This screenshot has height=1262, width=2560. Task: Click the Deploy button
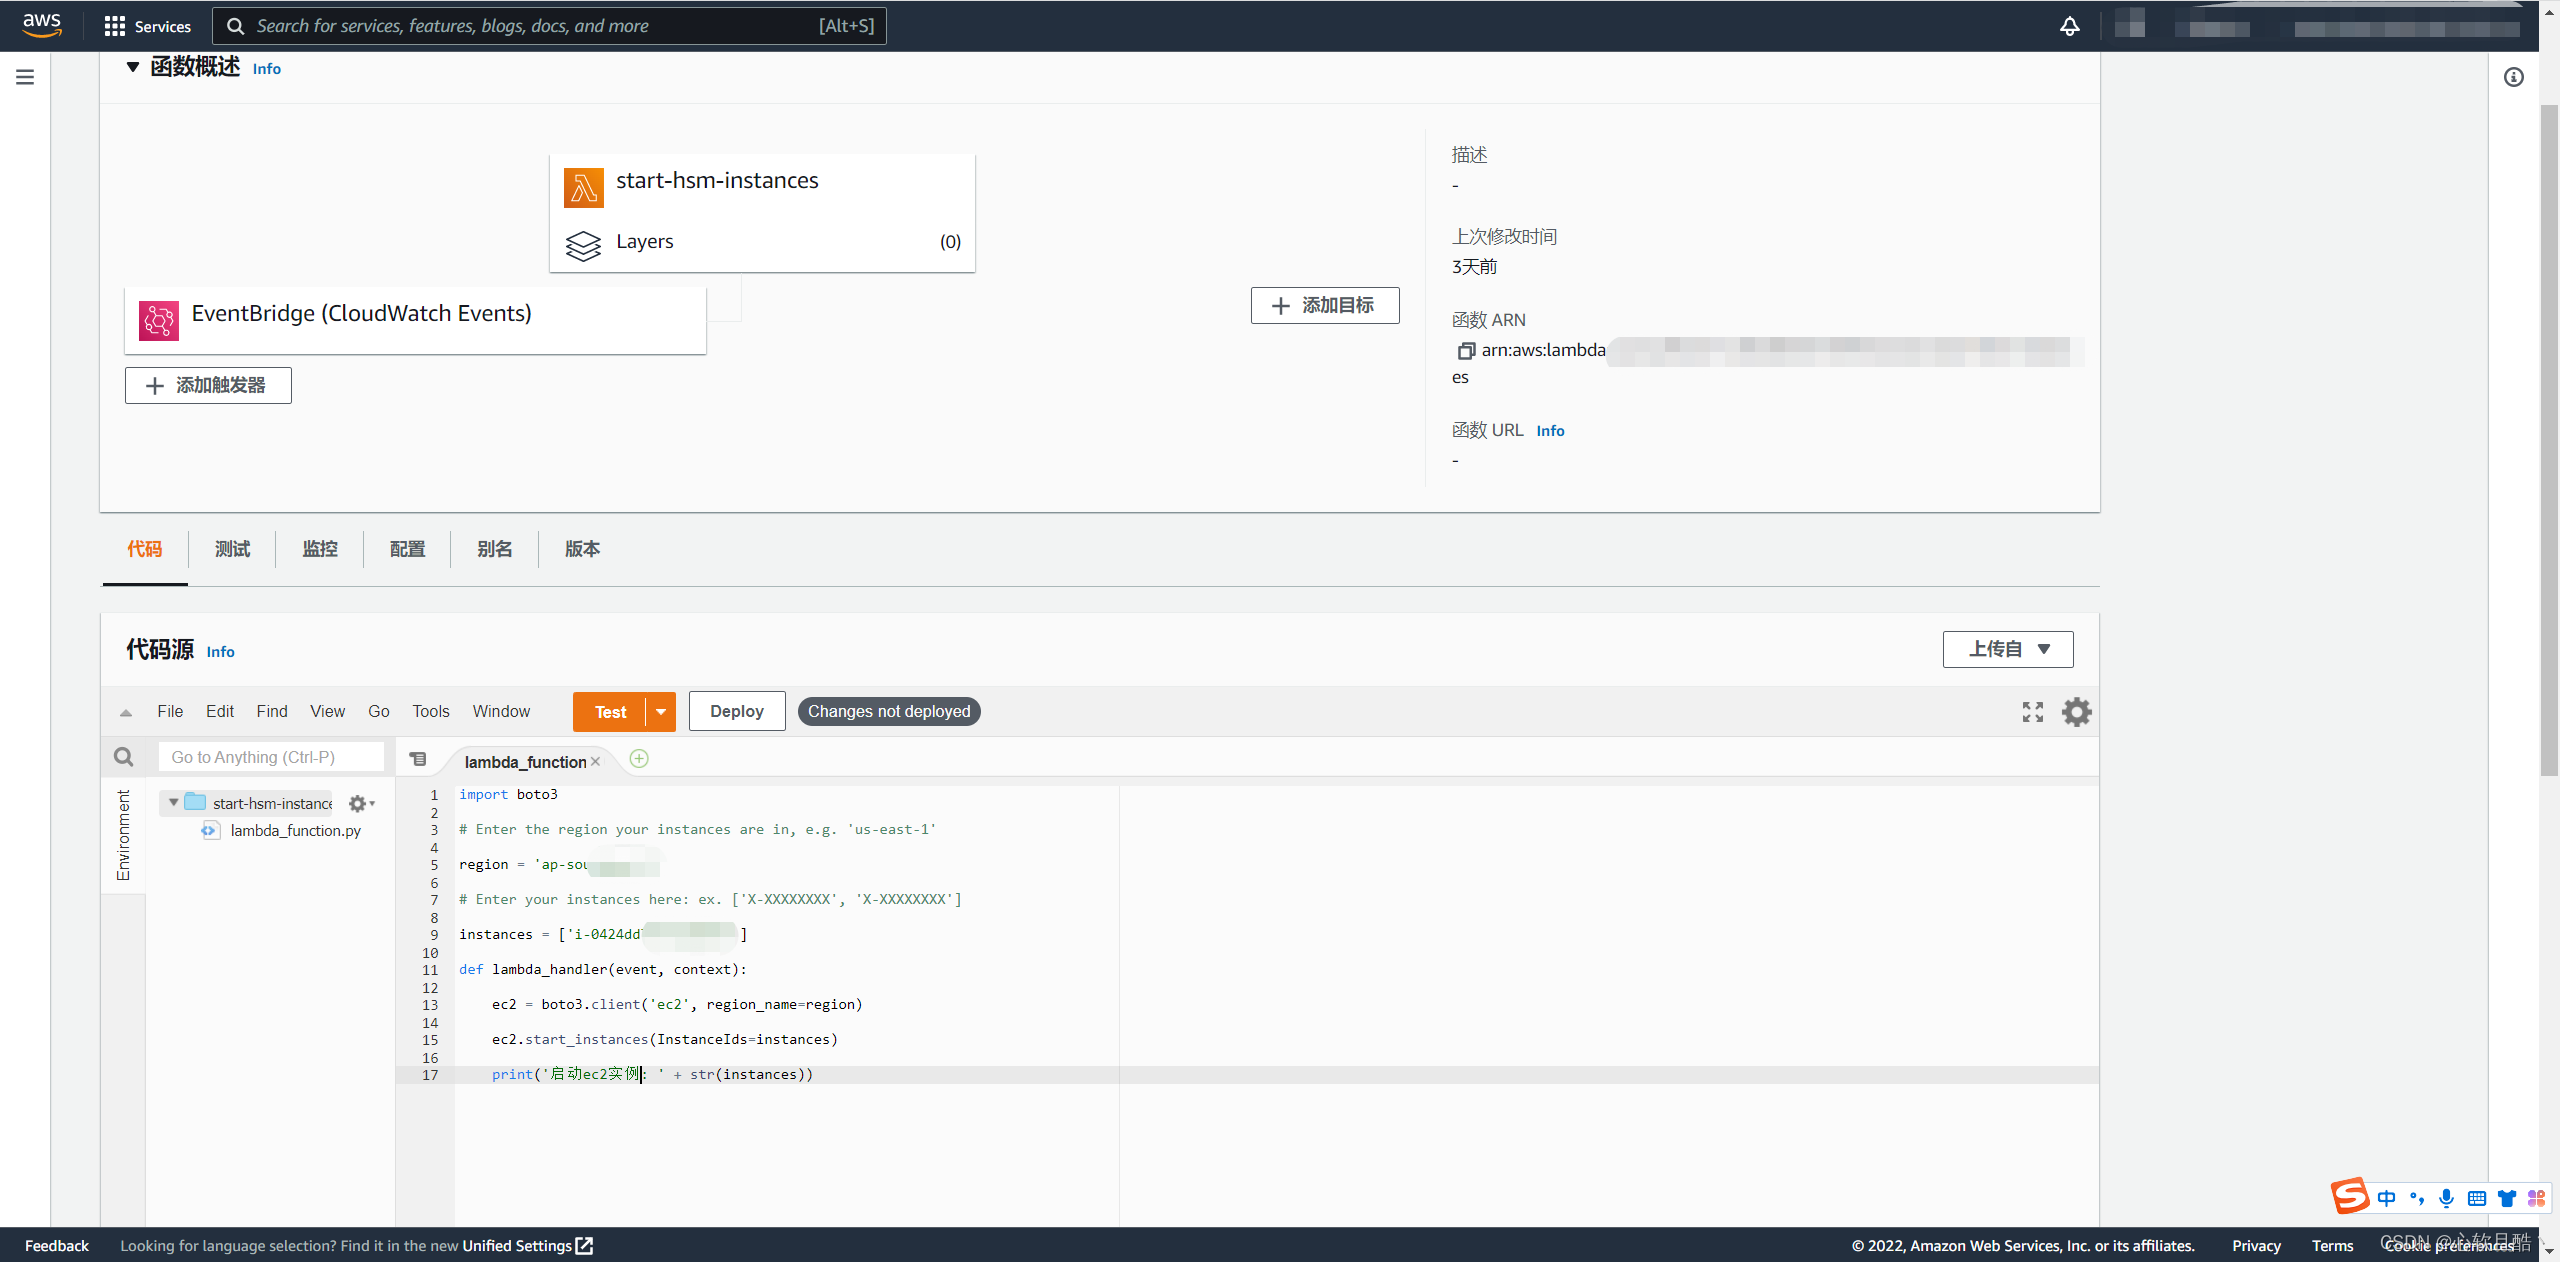tap(736, 711)
